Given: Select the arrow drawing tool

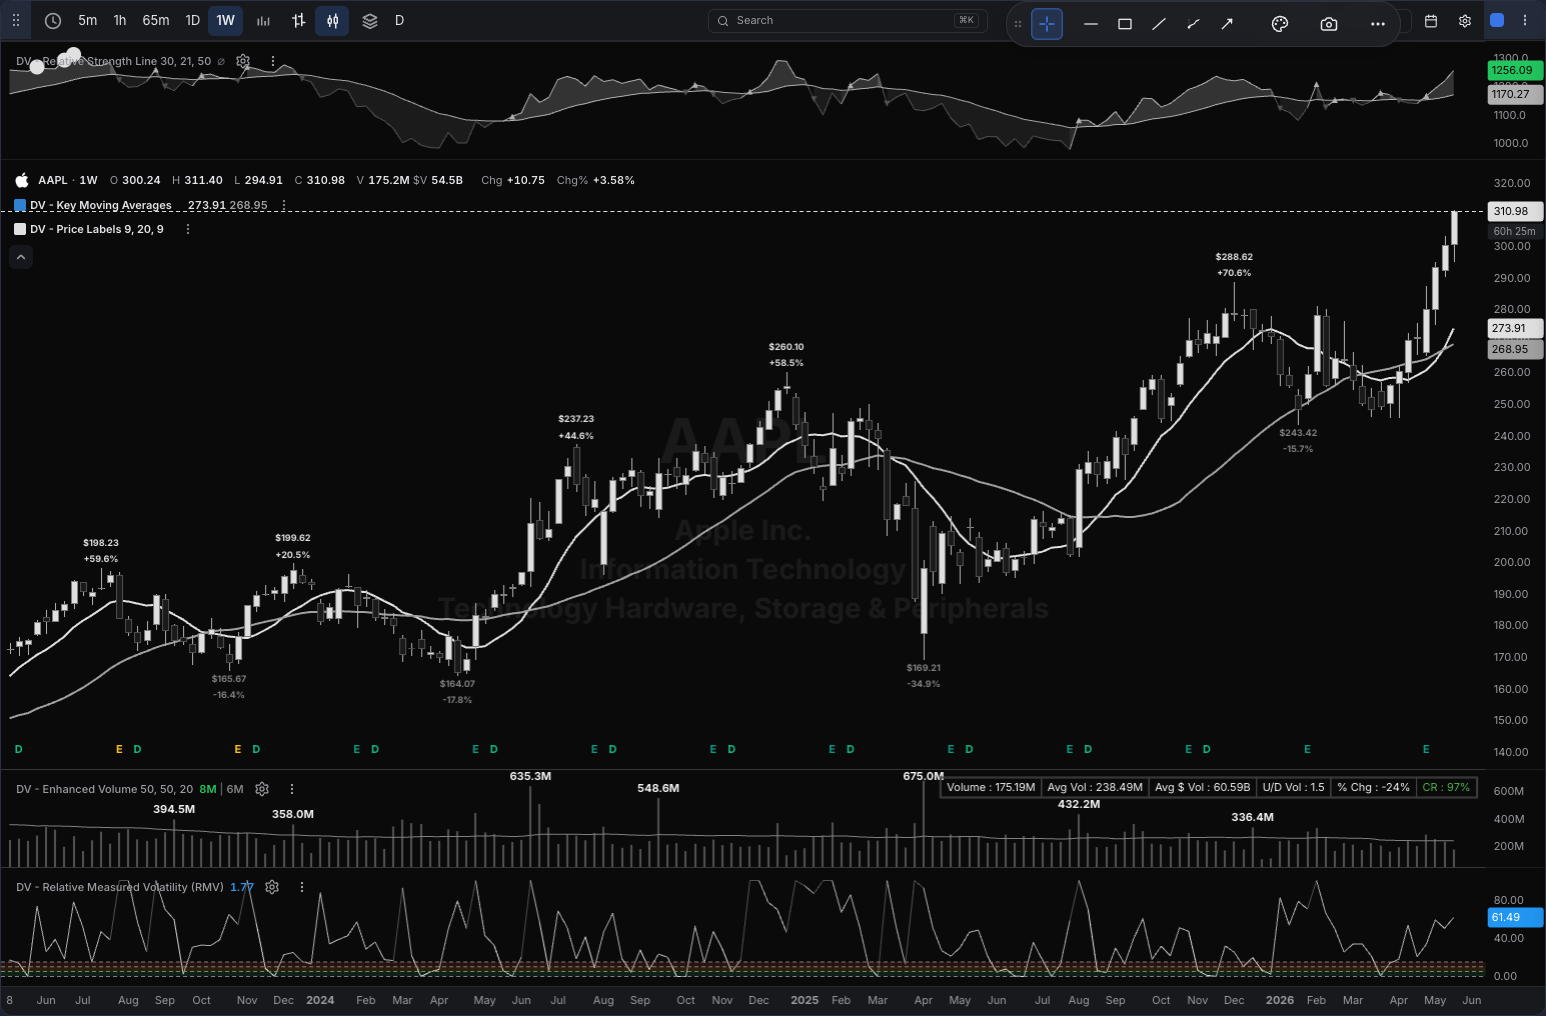Looking at the screenshot, I should coord(1227,24).
